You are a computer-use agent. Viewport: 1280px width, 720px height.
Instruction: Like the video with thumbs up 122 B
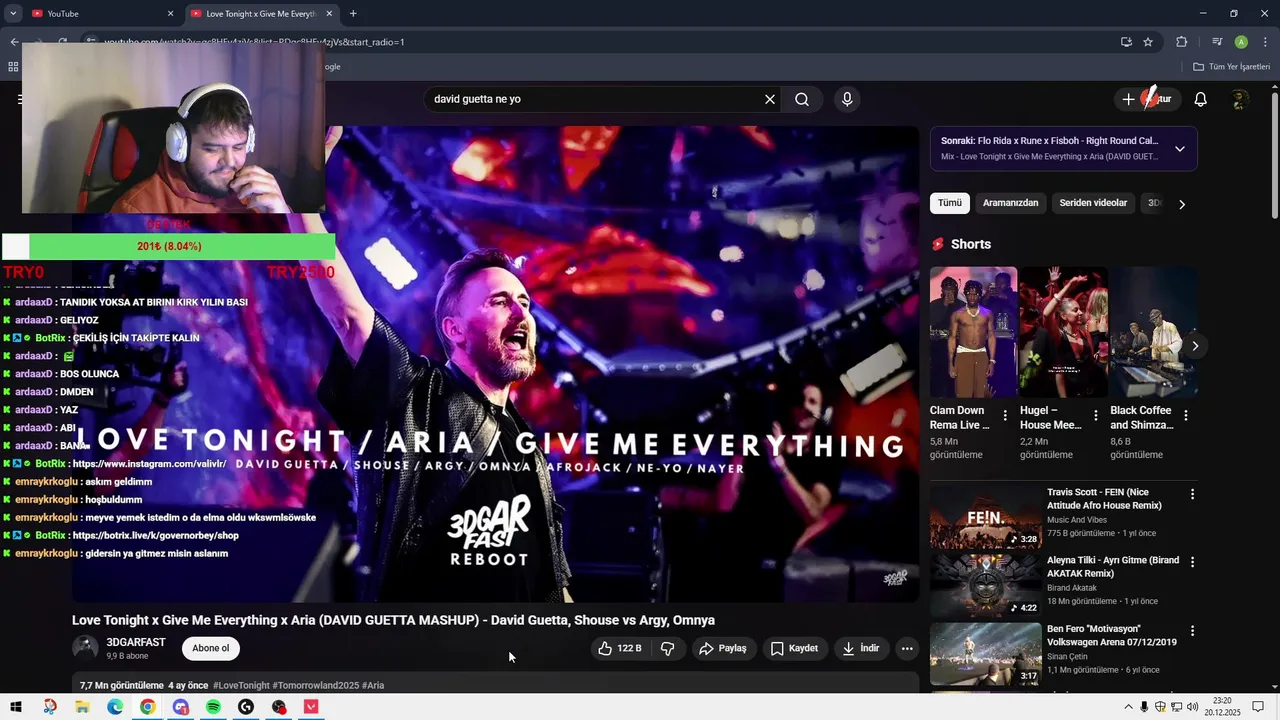tap(620, 648)
